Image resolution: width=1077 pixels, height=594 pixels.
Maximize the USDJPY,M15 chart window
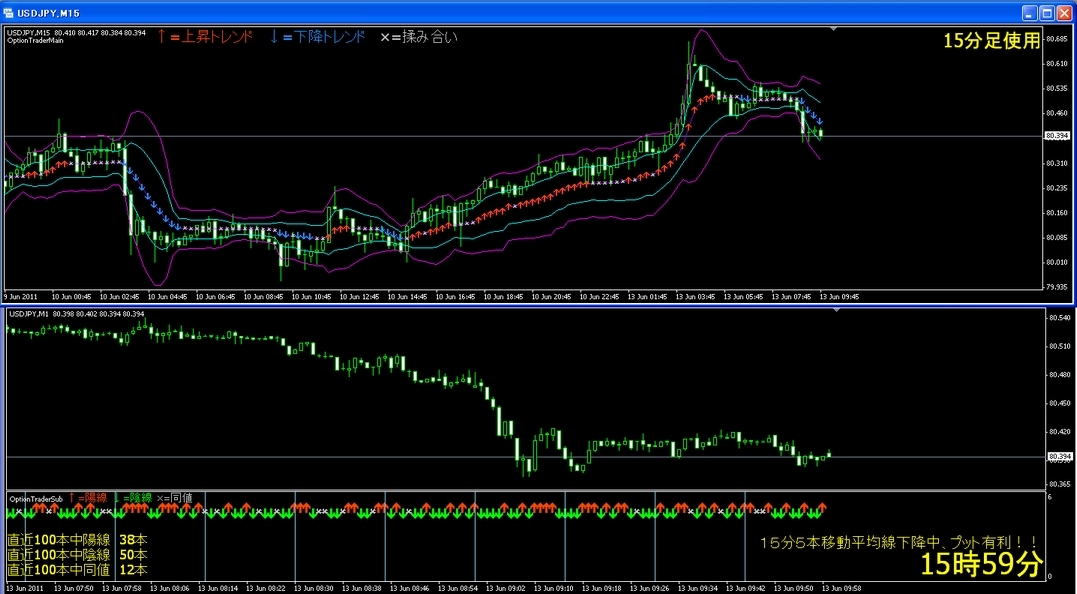(x=1046, y=12)
